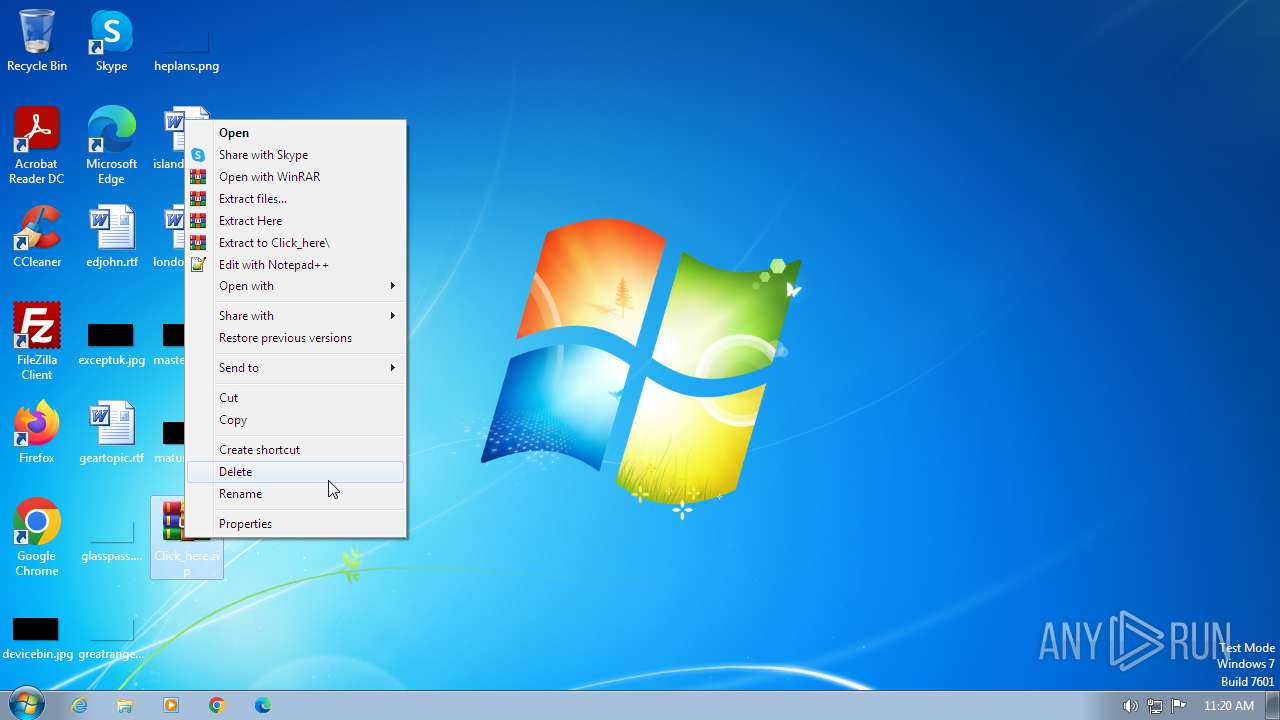
Task: Choose Create shortcut
Action: pyautogui.click(x=296, y=450)
